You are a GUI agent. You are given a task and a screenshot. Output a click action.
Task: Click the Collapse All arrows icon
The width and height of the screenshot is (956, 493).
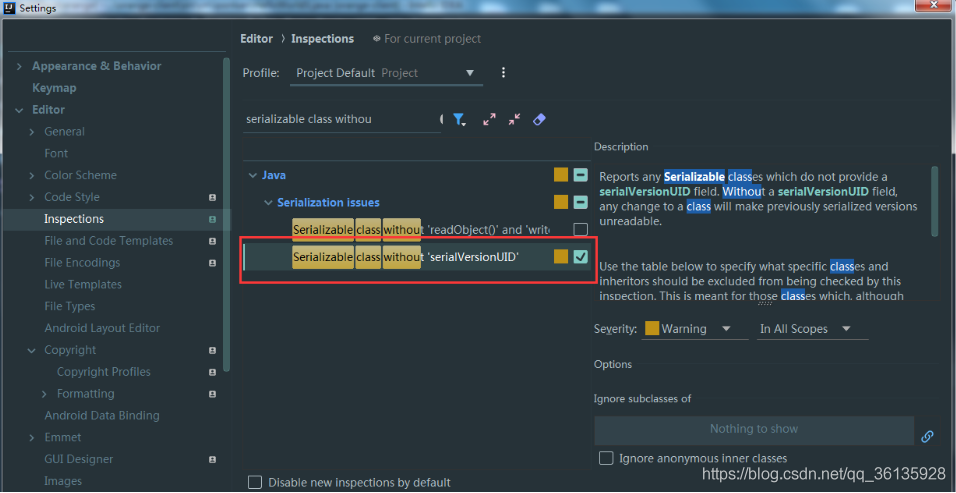click(x=514, y=119)
